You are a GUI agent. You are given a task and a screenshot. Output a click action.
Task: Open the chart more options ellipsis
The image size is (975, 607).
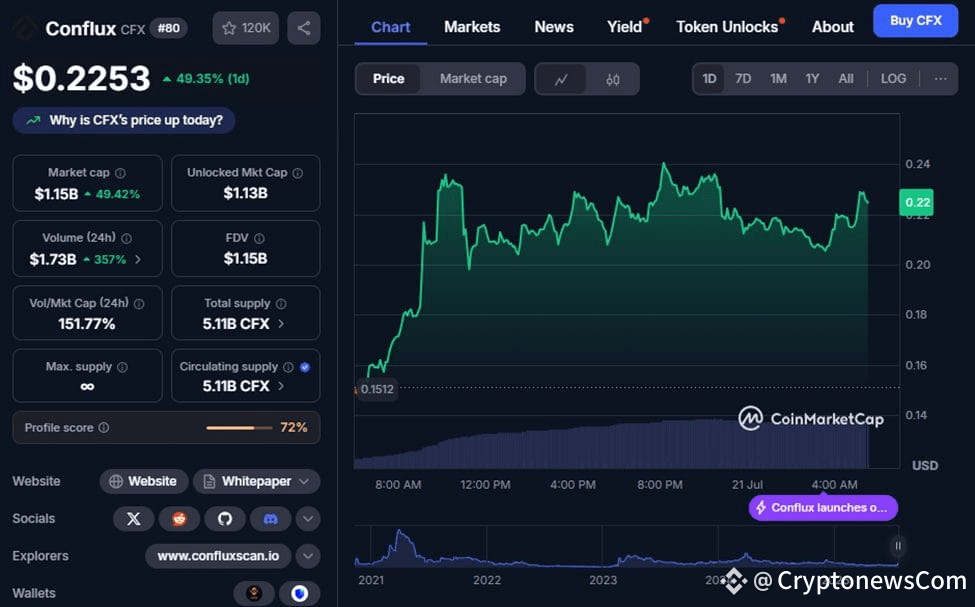[x=940, y=79]
